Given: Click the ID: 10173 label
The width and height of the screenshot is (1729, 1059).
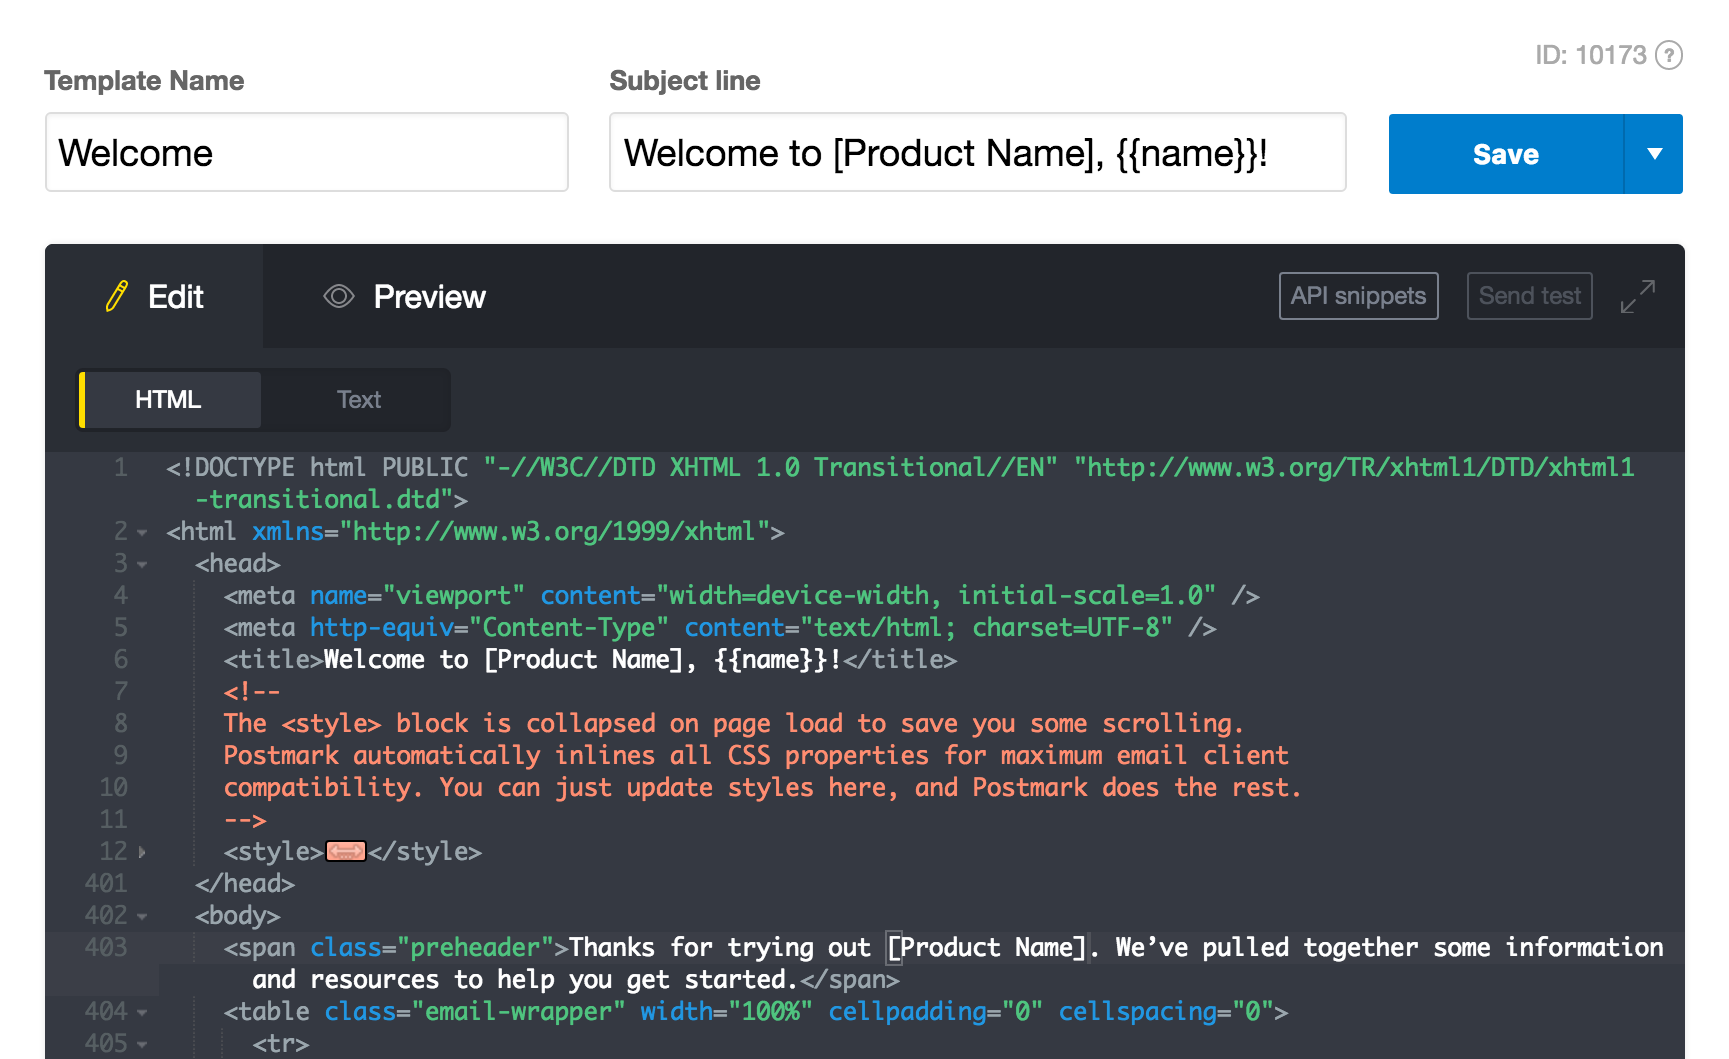Looking at the screenshot, I should [1590, 55].
